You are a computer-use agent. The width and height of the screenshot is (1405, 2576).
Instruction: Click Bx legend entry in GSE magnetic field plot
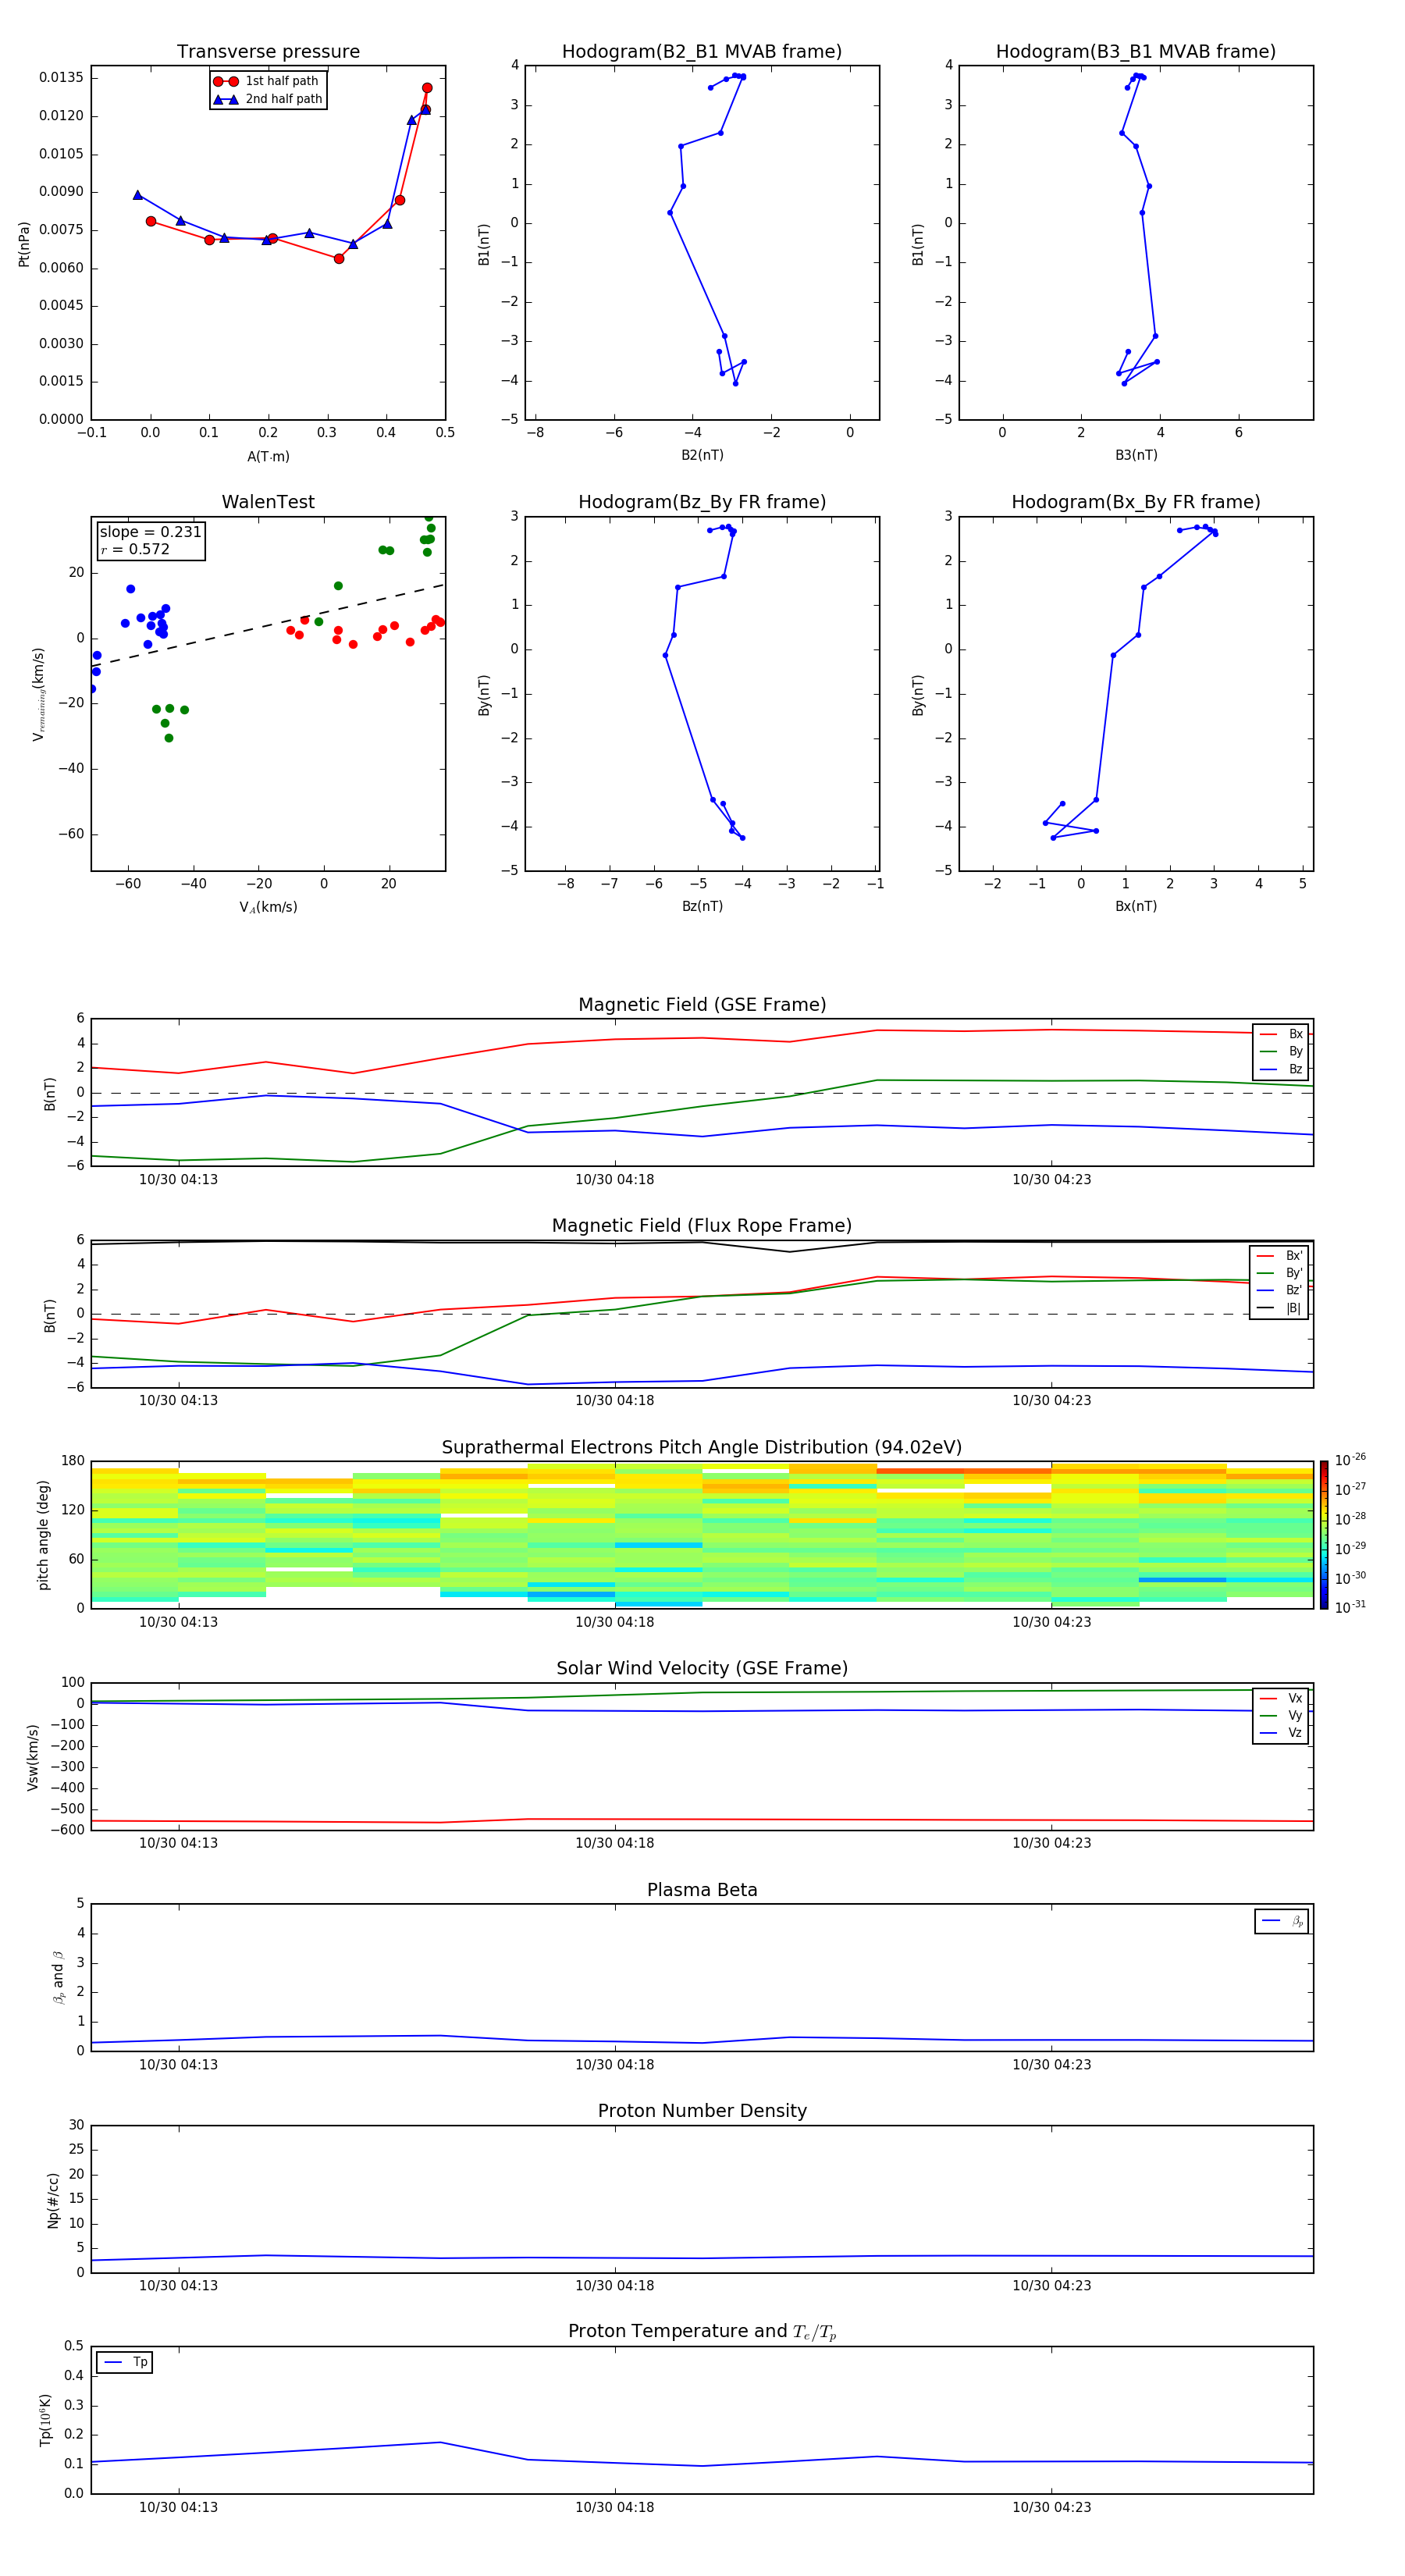click(x=1281, y=1034)
